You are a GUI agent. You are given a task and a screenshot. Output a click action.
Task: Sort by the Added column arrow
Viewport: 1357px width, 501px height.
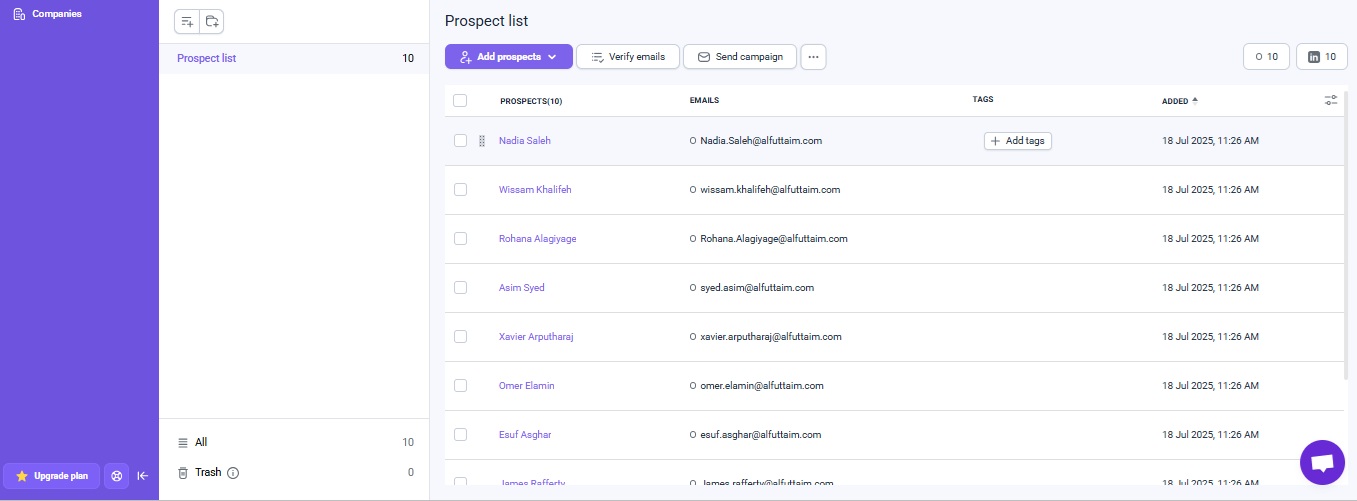coord(1195,100)
